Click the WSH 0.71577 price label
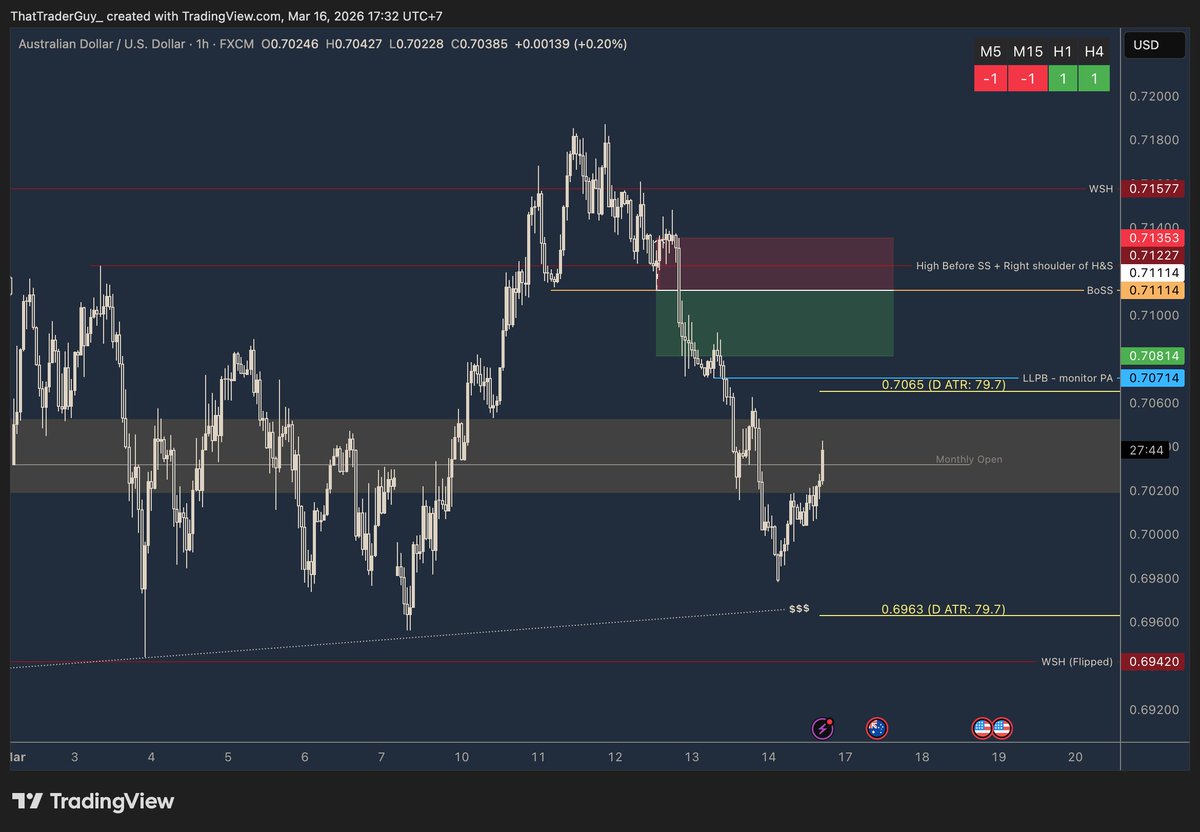Screen dimensions: 1200x832 click(1154, 188)
